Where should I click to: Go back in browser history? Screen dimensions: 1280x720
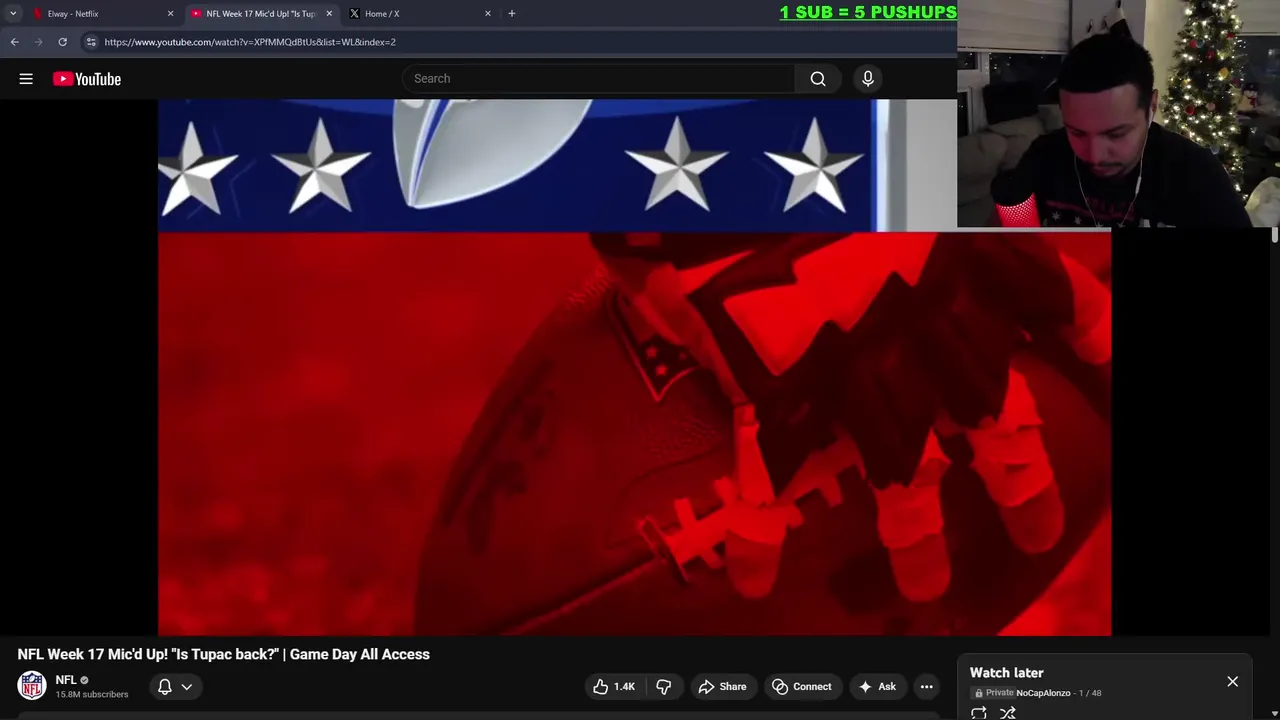pos(14,42)
